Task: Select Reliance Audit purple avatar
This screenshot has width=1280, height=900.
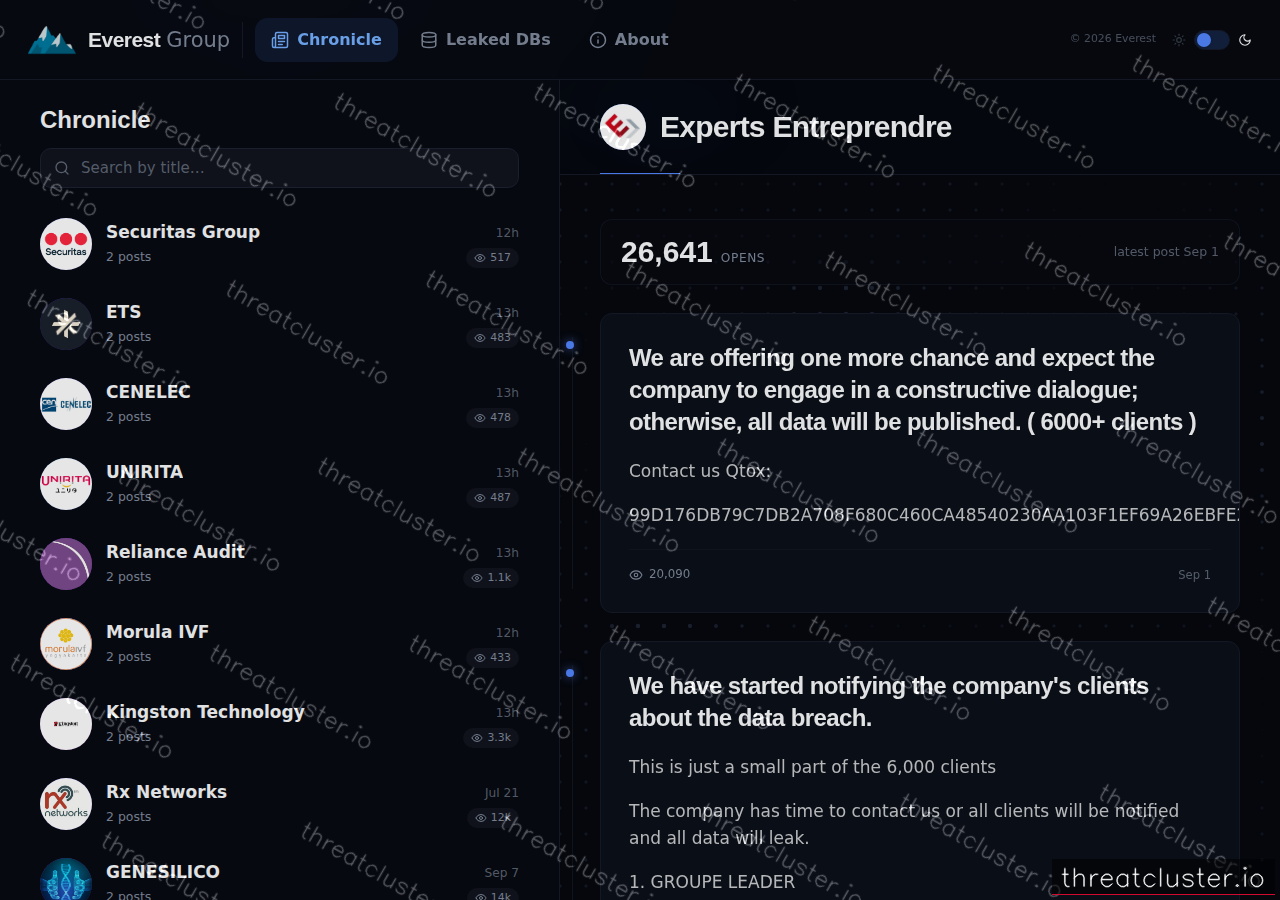Action: [66, 564]
